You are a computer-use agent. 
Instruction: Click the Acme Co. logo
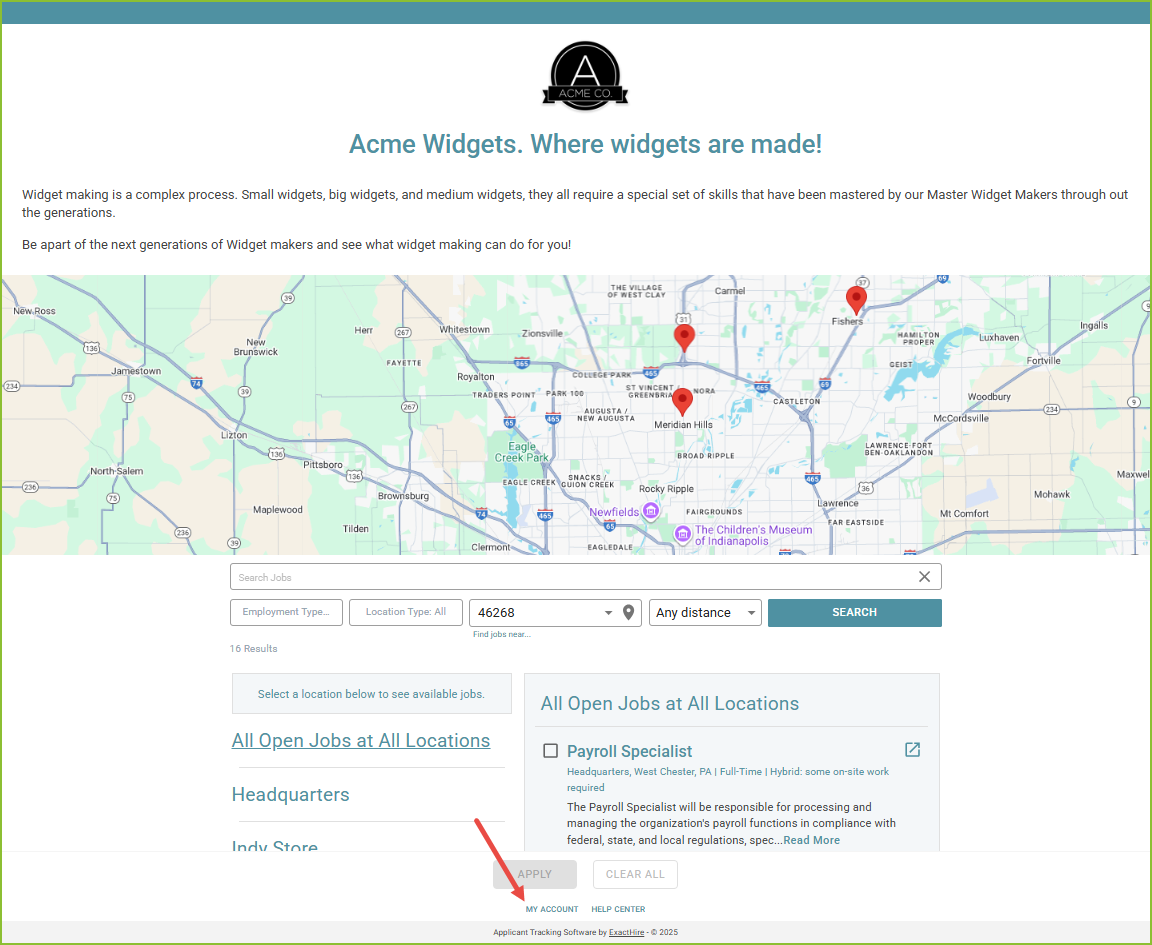coord(585,76)
